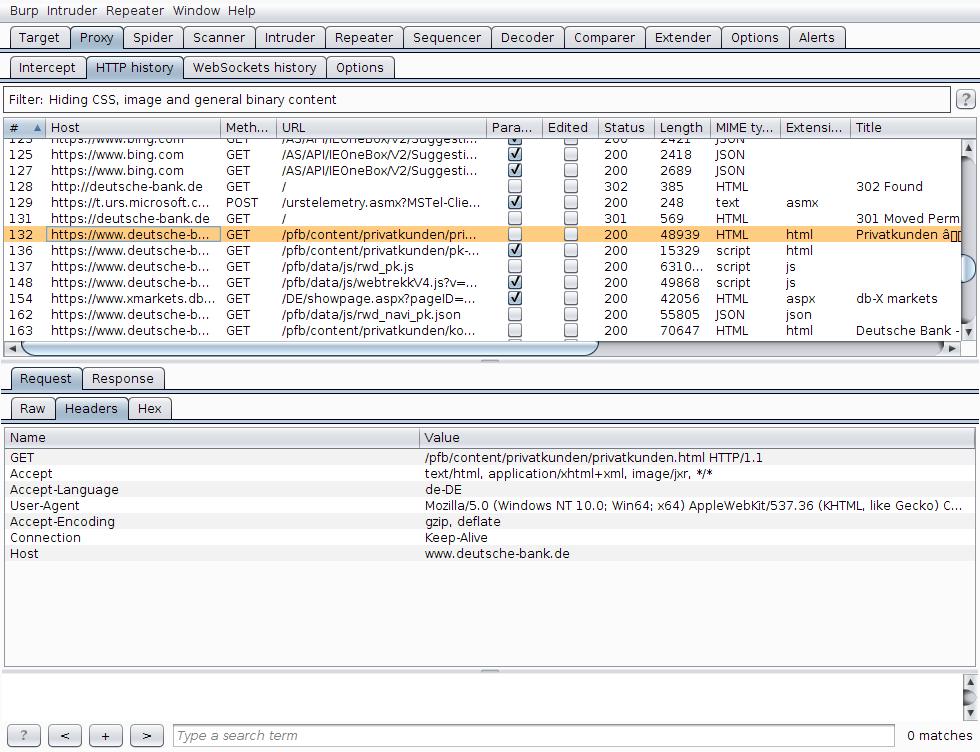Viewport: 980px width, 752px height.
Task: Open the filter bar settings
Action: click(476, 100)
